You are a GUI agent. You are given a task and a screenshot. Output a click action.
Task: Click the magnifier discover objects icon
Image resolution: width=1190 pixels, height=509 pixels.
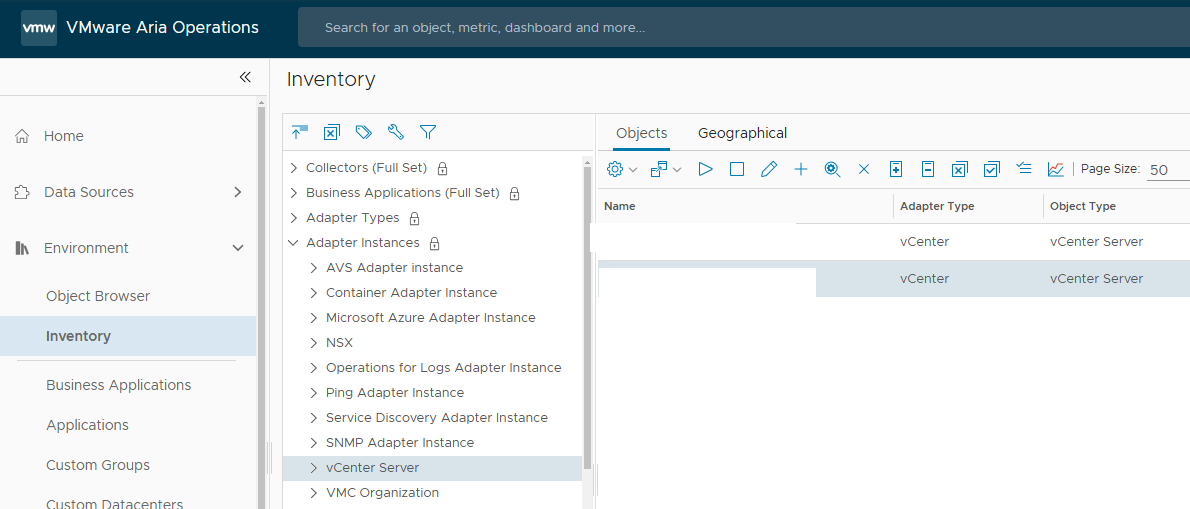click(832, 170)
